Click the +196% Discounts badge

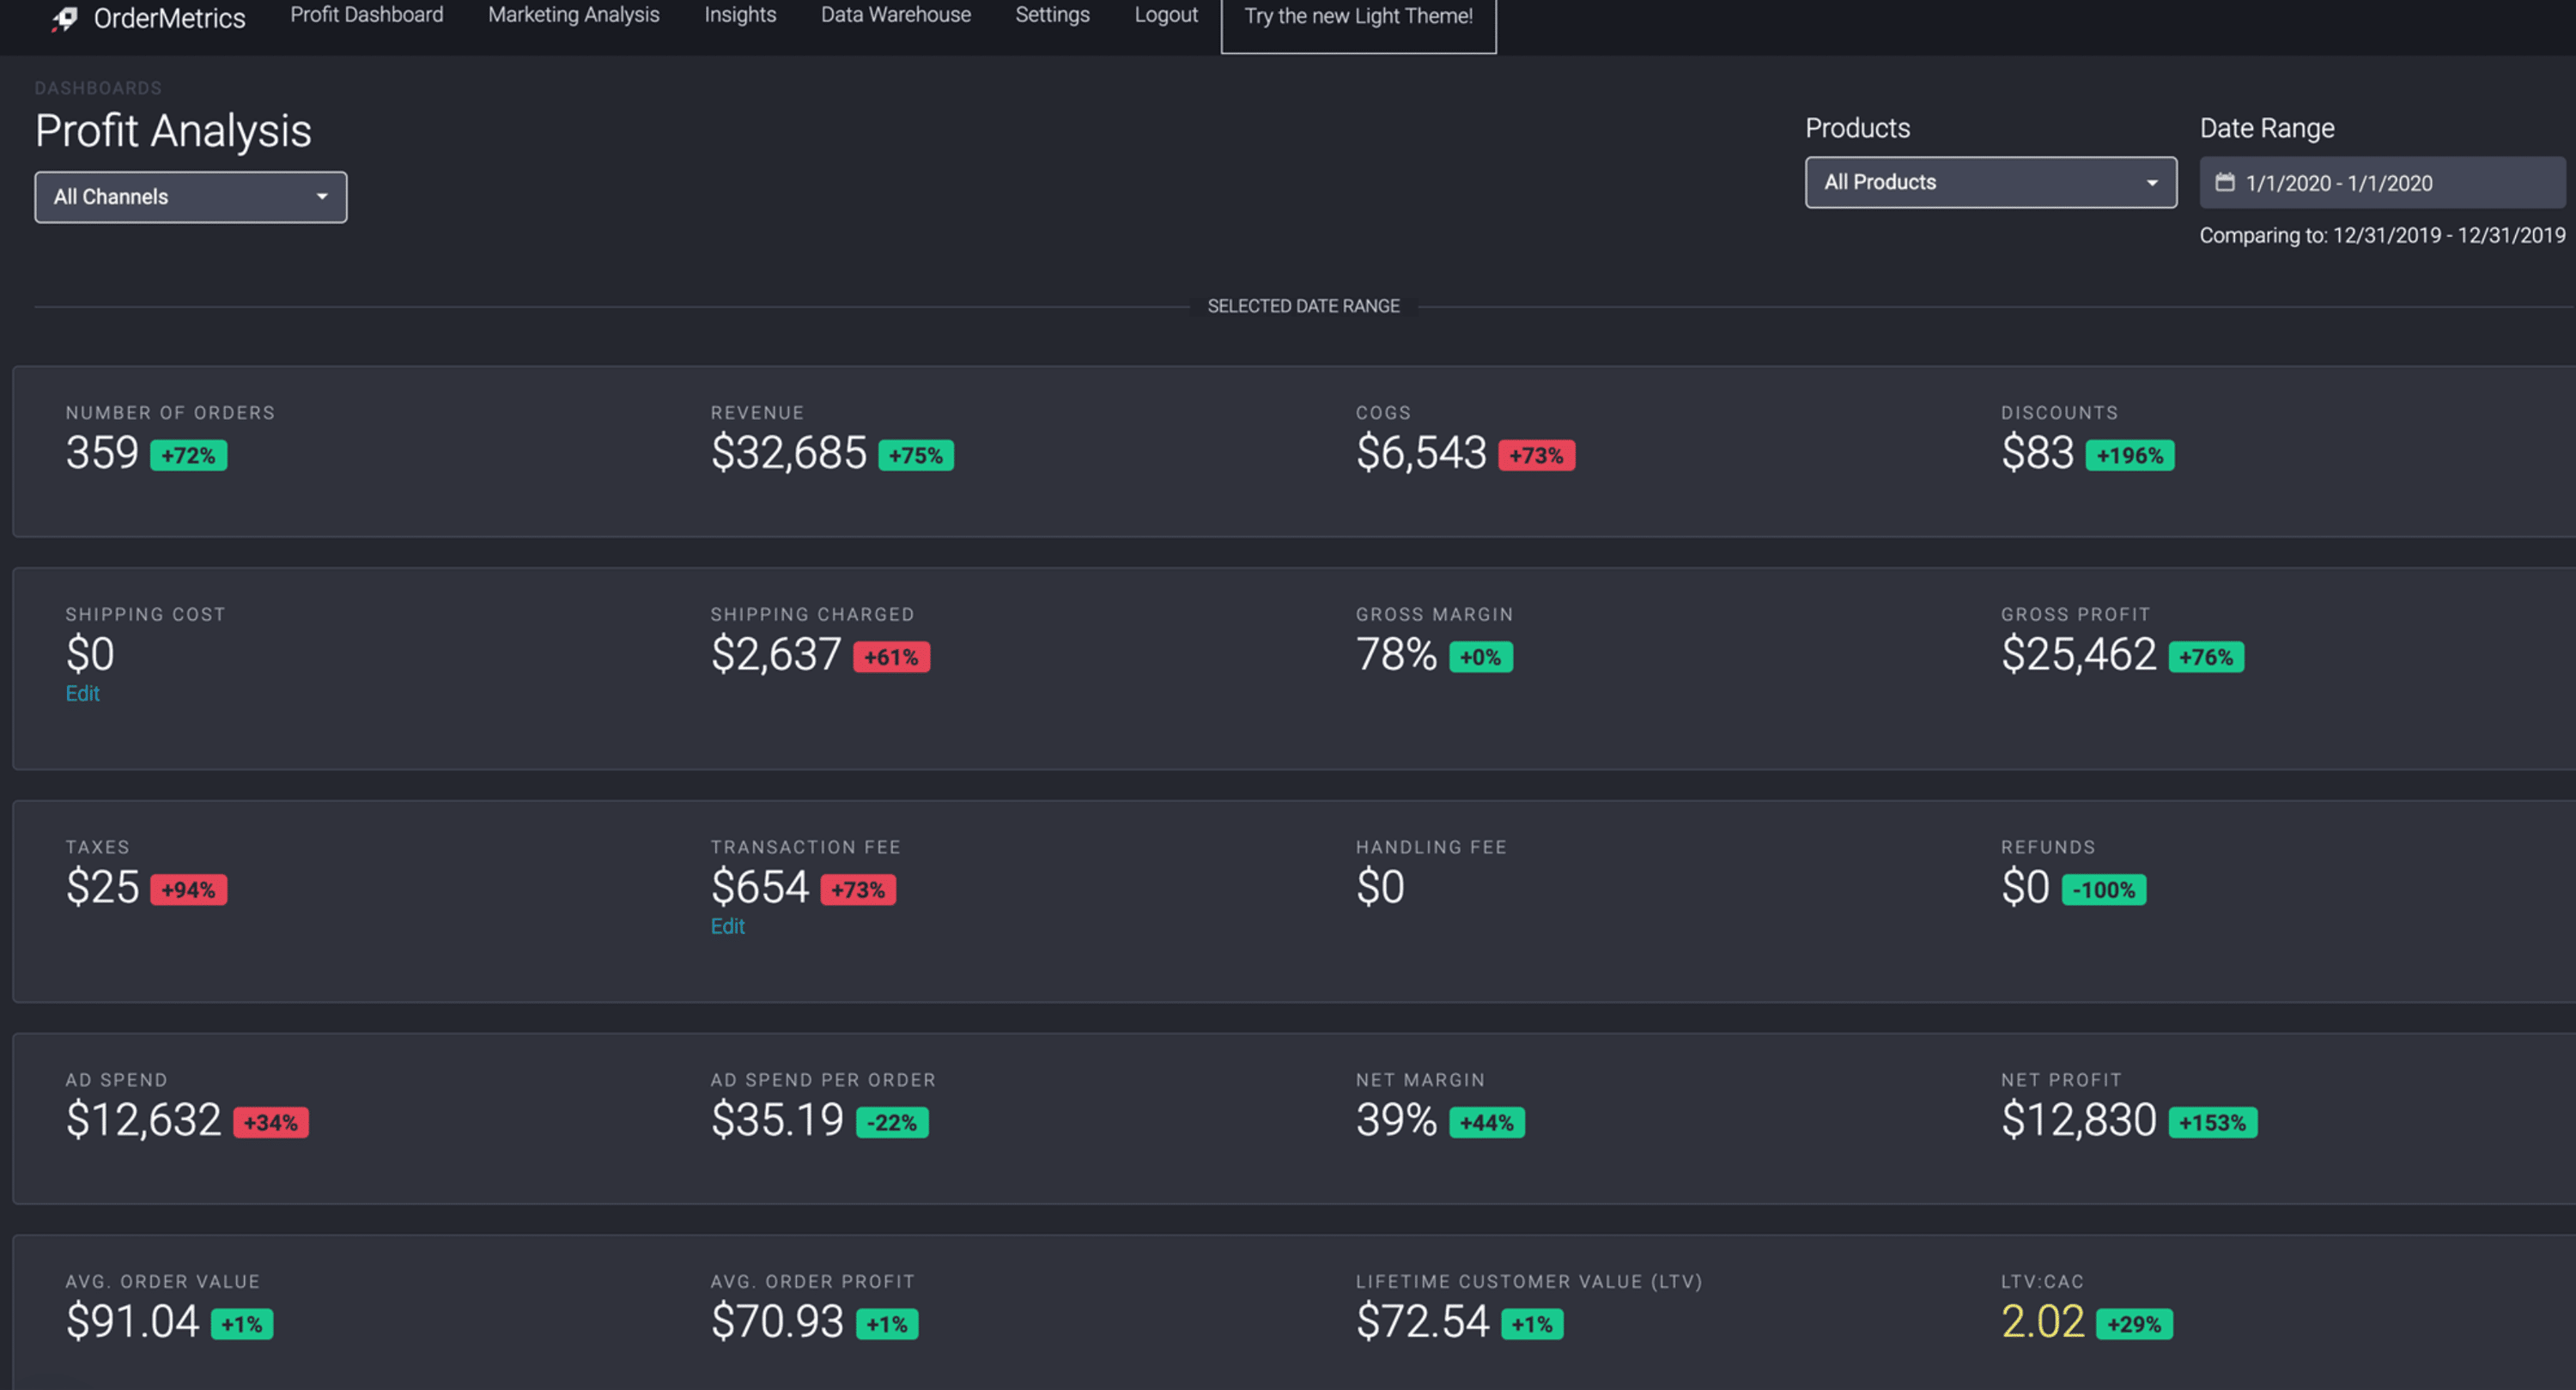tap(2129, 455)
